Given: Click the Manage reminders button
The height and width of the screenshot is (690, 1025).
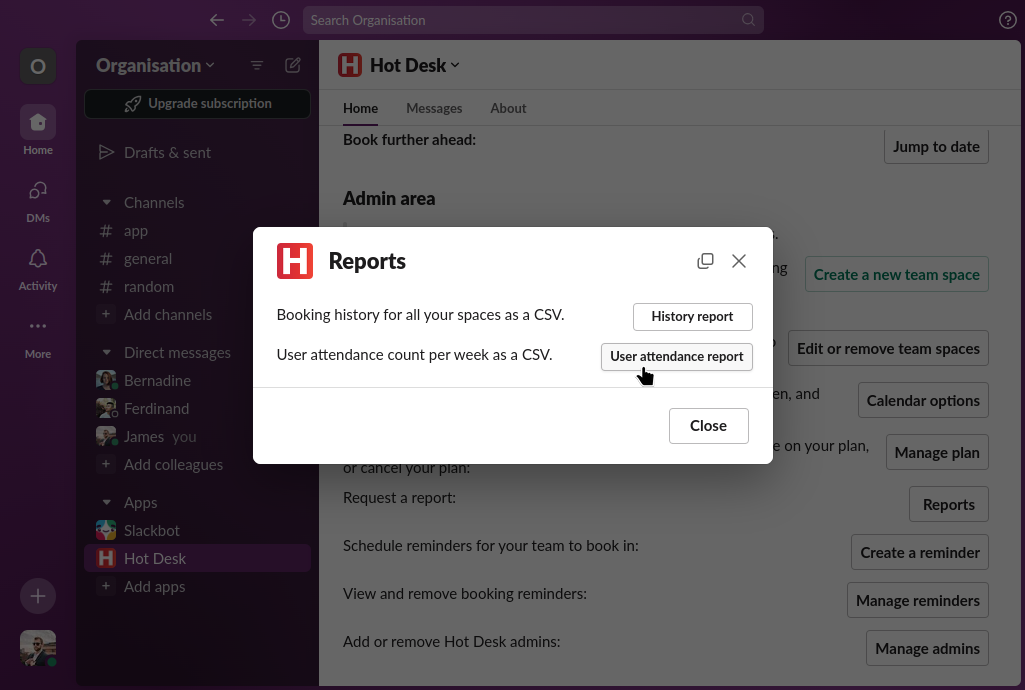Looking at the screenshot, I should tap(918, 600).
